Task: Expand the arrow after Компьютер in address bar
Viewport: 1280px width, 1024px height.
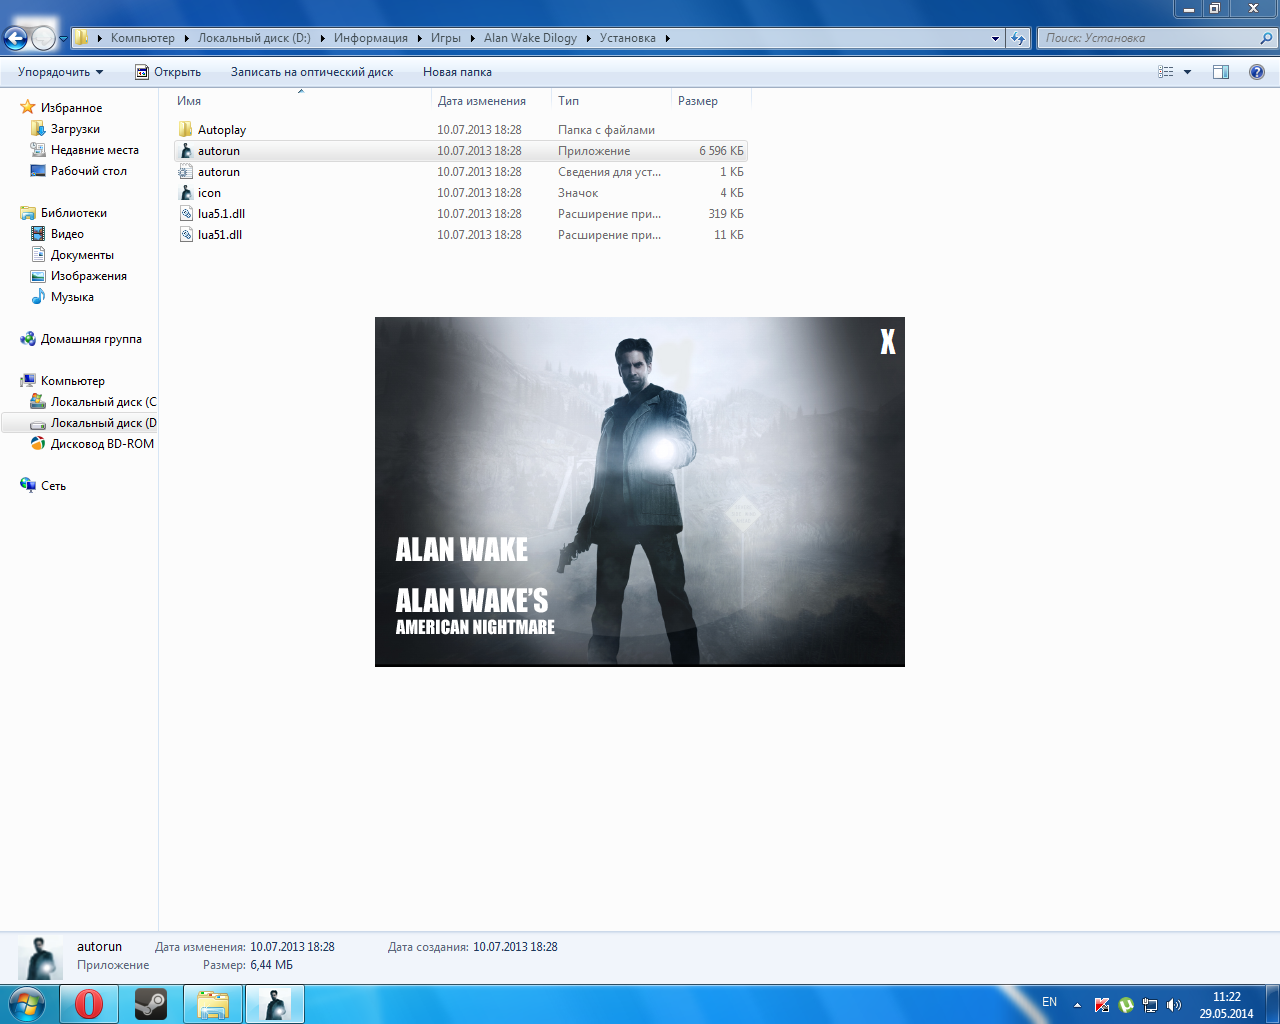Action: tap(186, 38)
